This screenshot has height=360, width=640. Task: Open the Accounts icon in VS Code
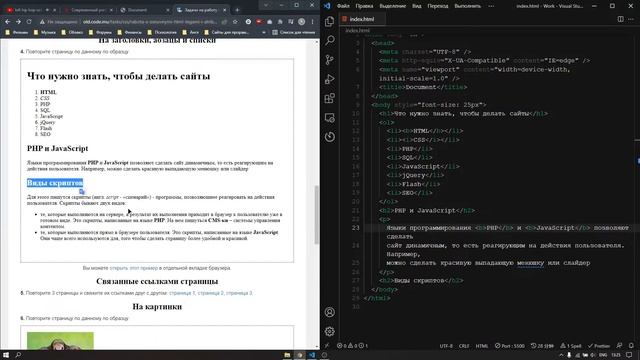(x=329, y=312)
